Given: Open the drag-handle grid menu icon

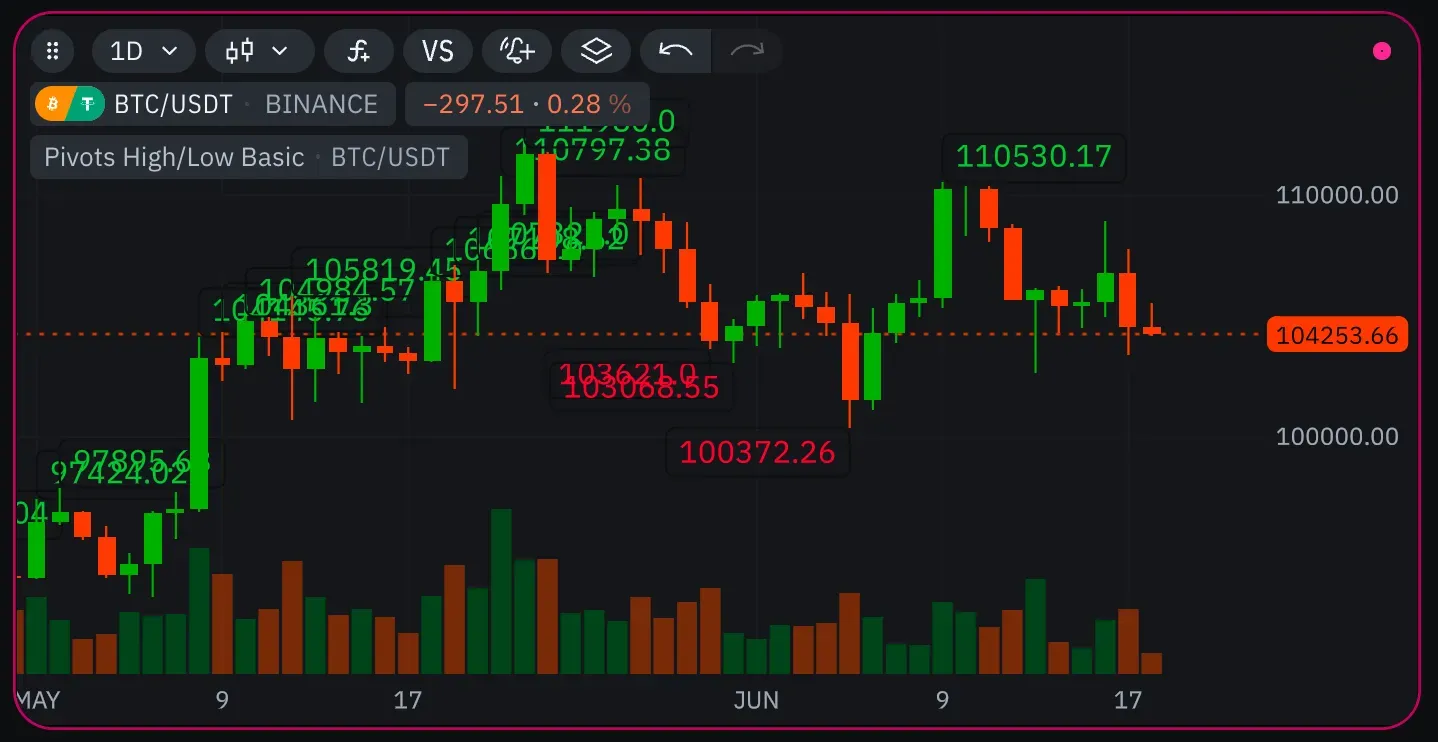Looking at the screenshot, I should click(x=54, y=50).
